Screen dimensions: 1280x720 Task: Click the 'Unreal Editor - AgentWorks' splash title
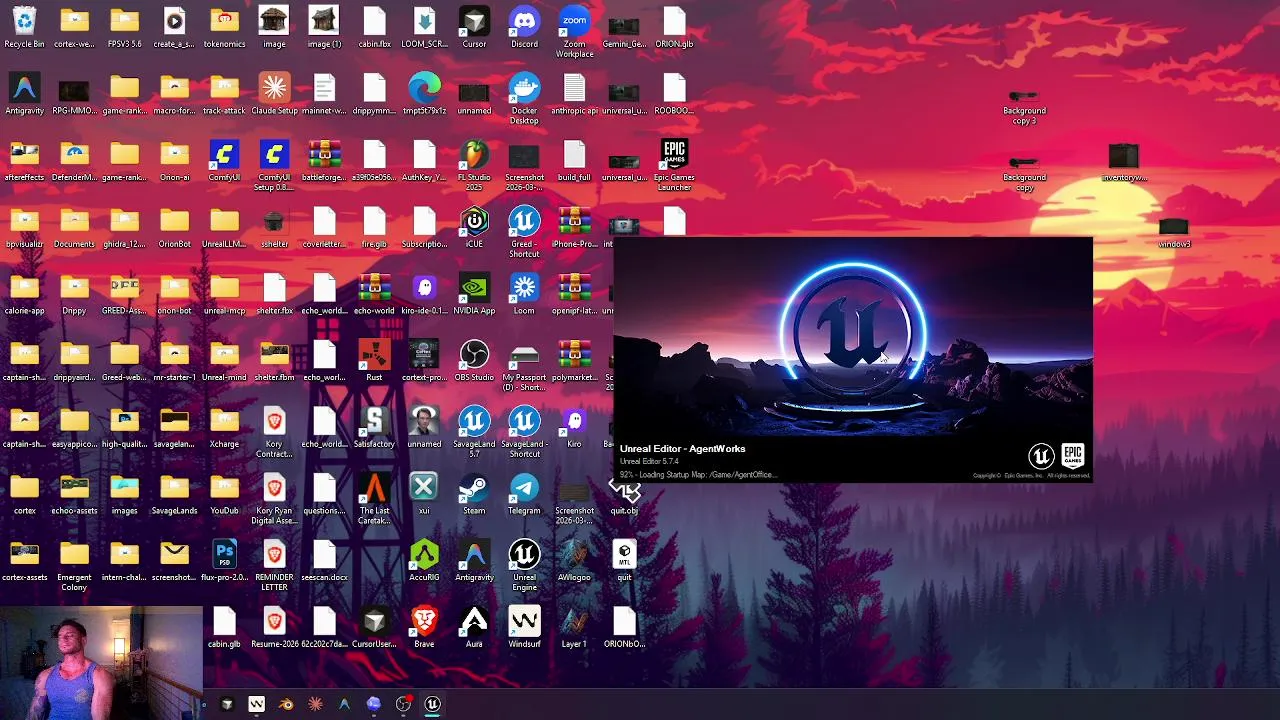click(x=682, y=449)
